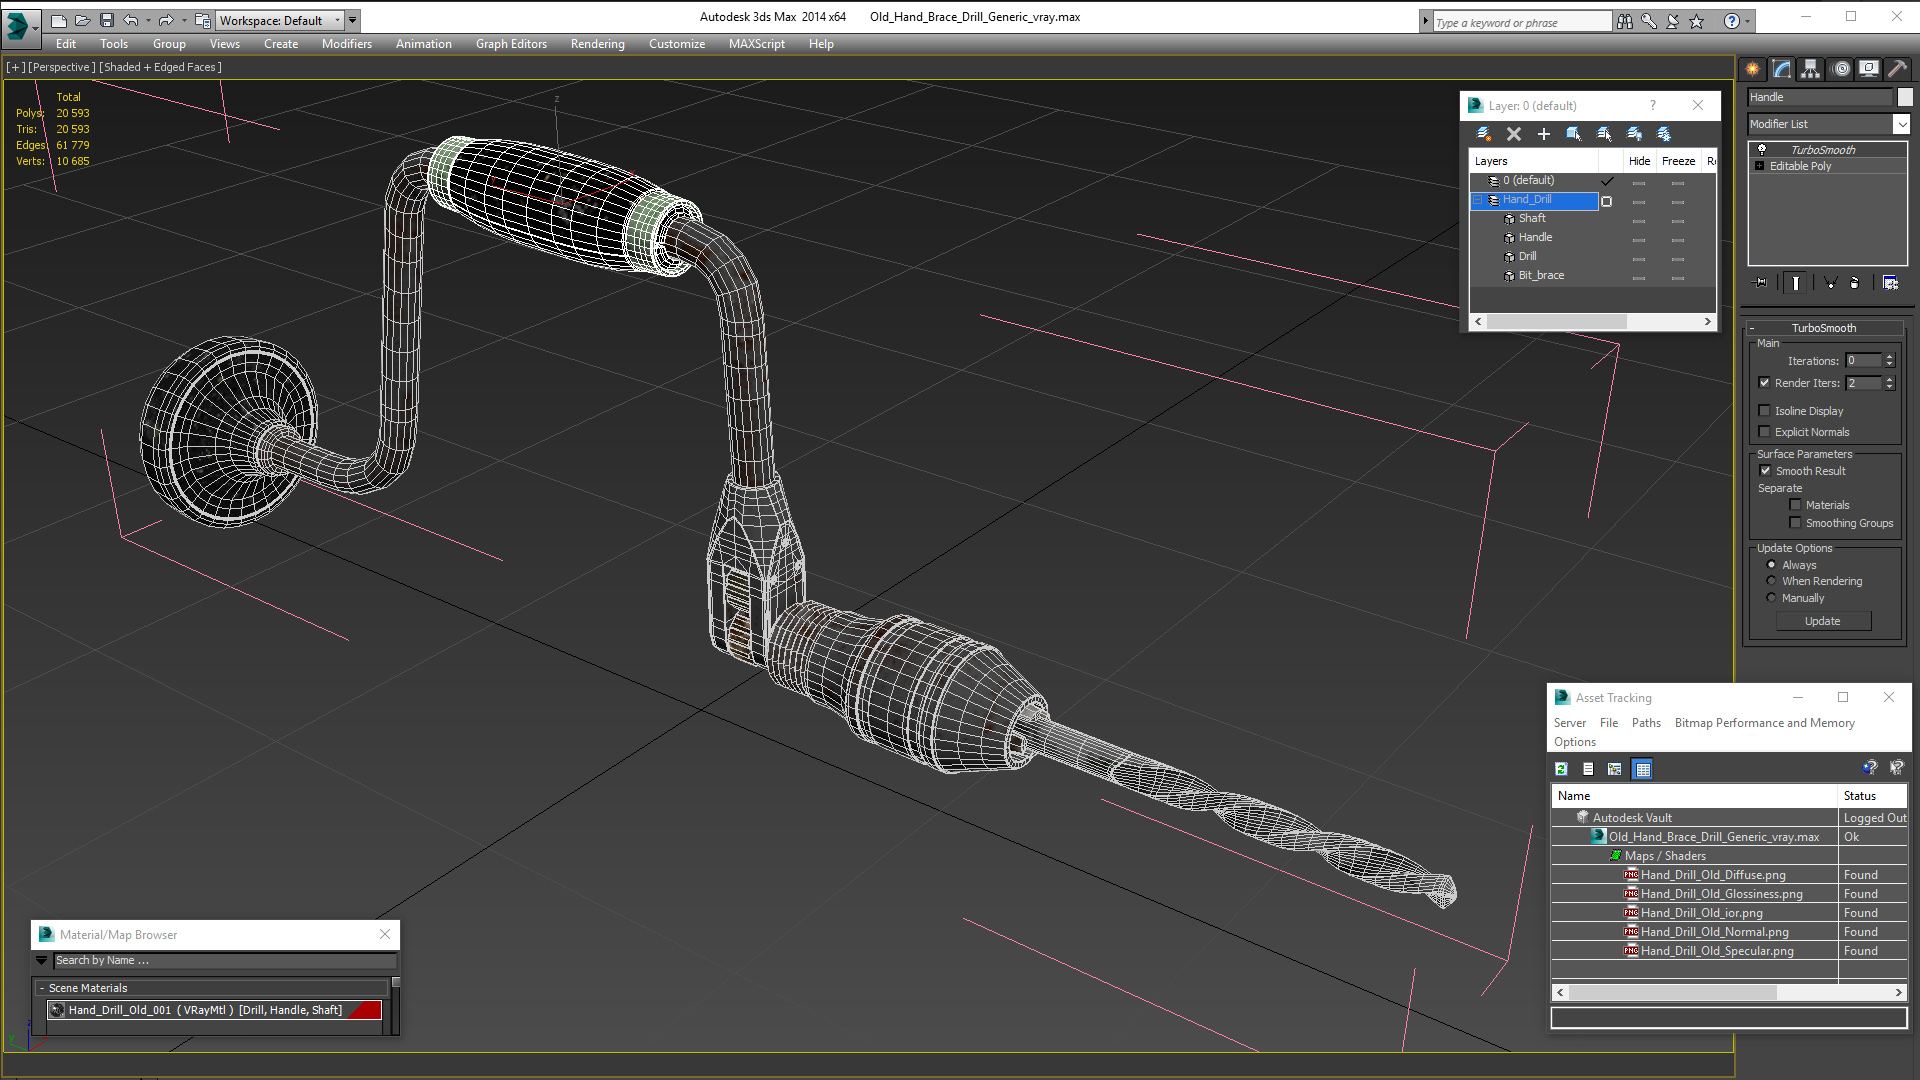The width and height of the screenshot is (1920, 1080).
Task: Pin the modifier stack
Action: pos(1762,283)
